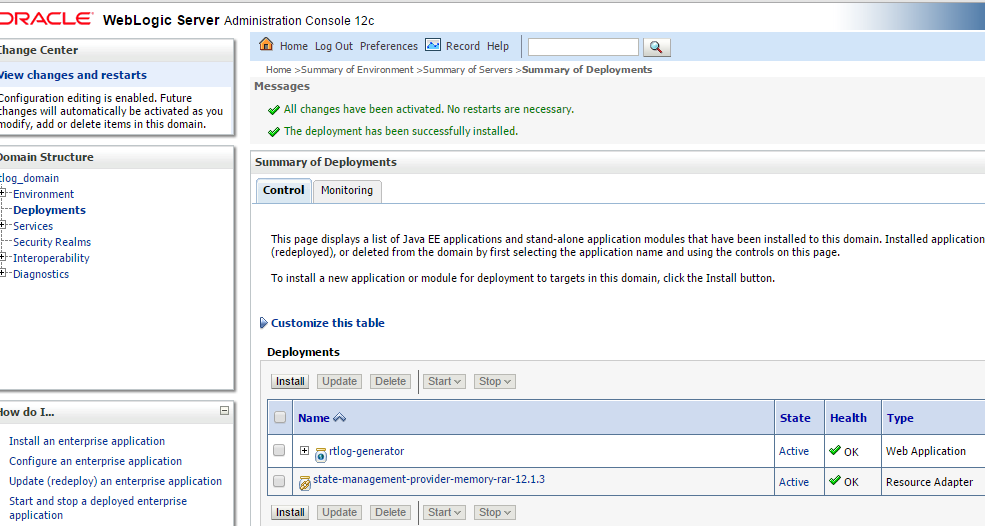Click Log Out in the toolbar

334,46
